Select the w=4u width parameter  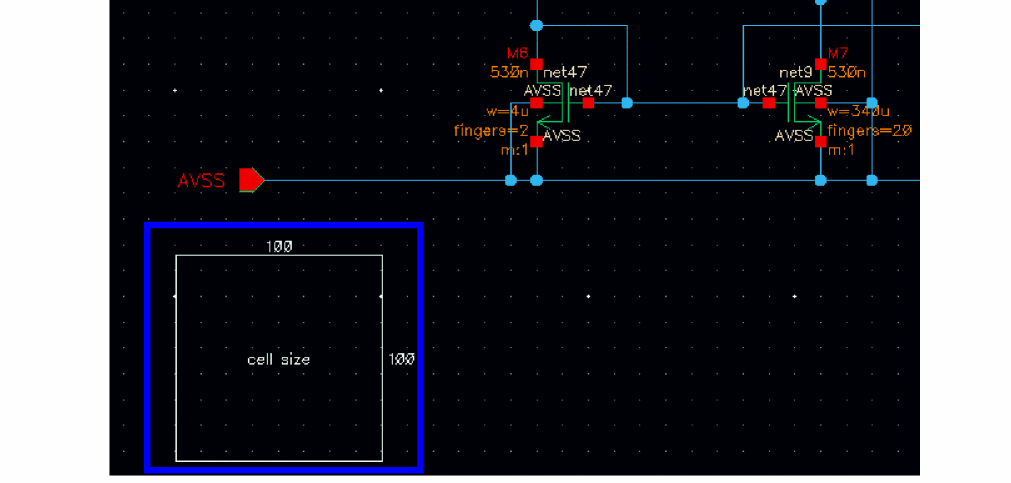point(507,112)
